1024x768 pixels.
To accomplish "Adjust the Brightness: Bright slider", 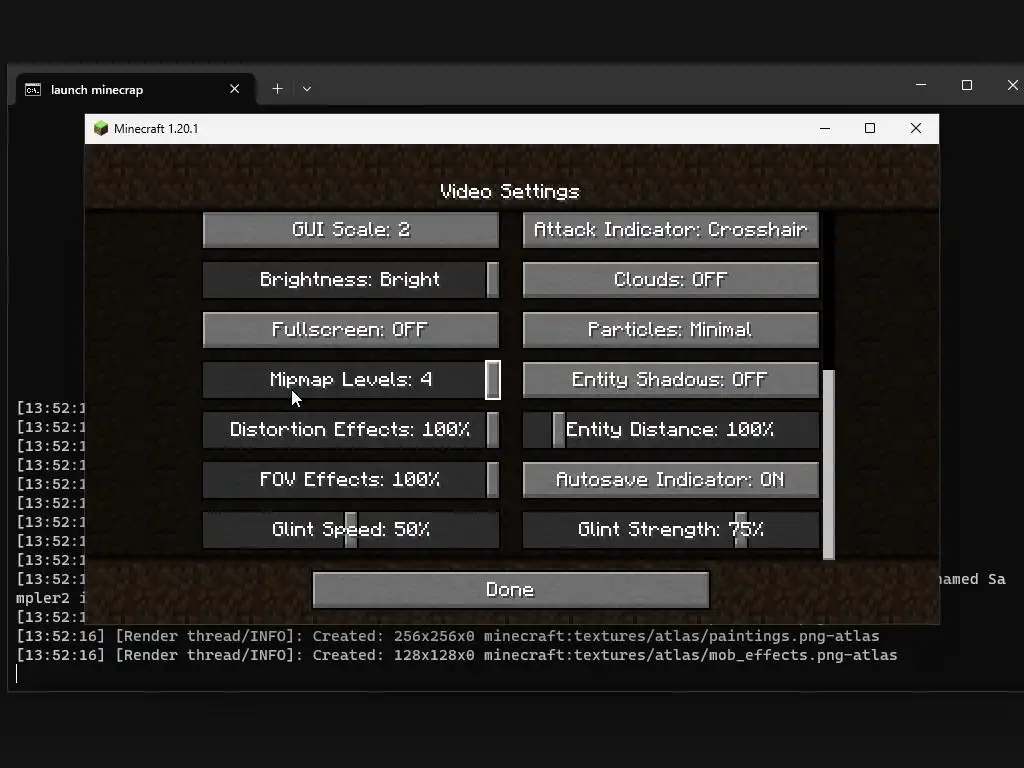I will tap(351, 280).
